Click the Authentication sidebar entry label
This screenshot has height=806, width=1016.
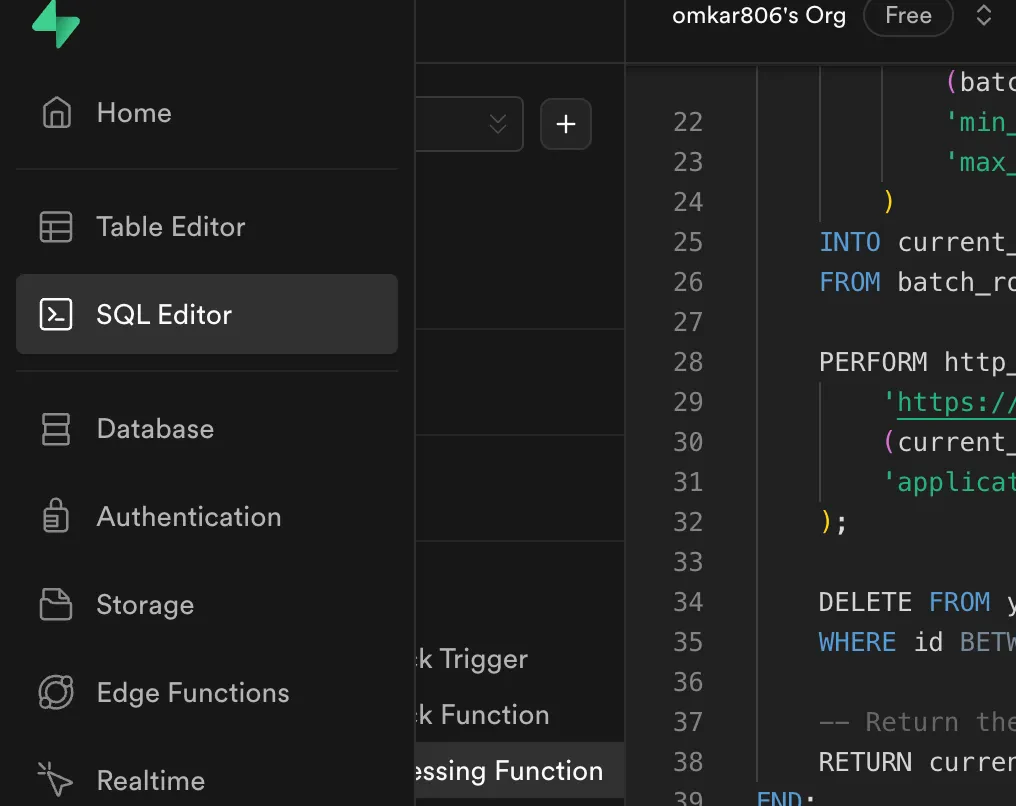tap(188, 517)
